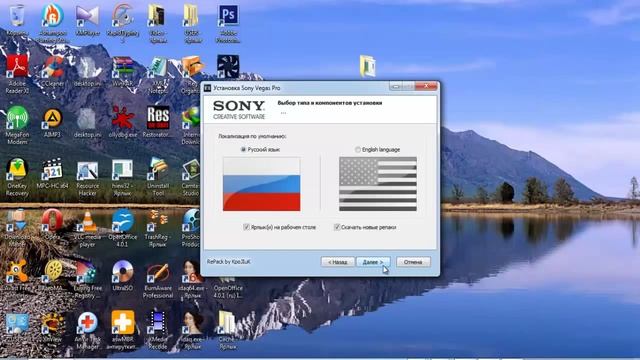Select the ollydbg.exe desktop icon

123,118
